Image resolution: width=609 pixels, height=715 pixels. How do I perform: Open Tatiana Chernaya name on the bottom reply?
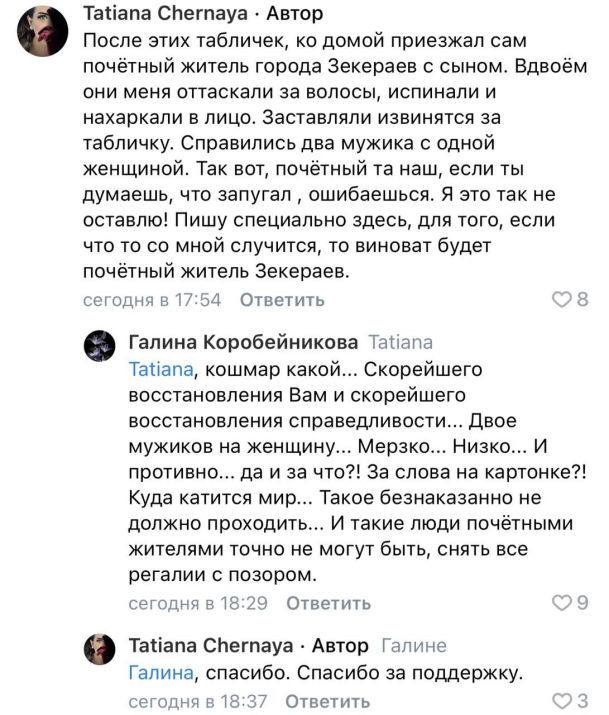point(211,646)
